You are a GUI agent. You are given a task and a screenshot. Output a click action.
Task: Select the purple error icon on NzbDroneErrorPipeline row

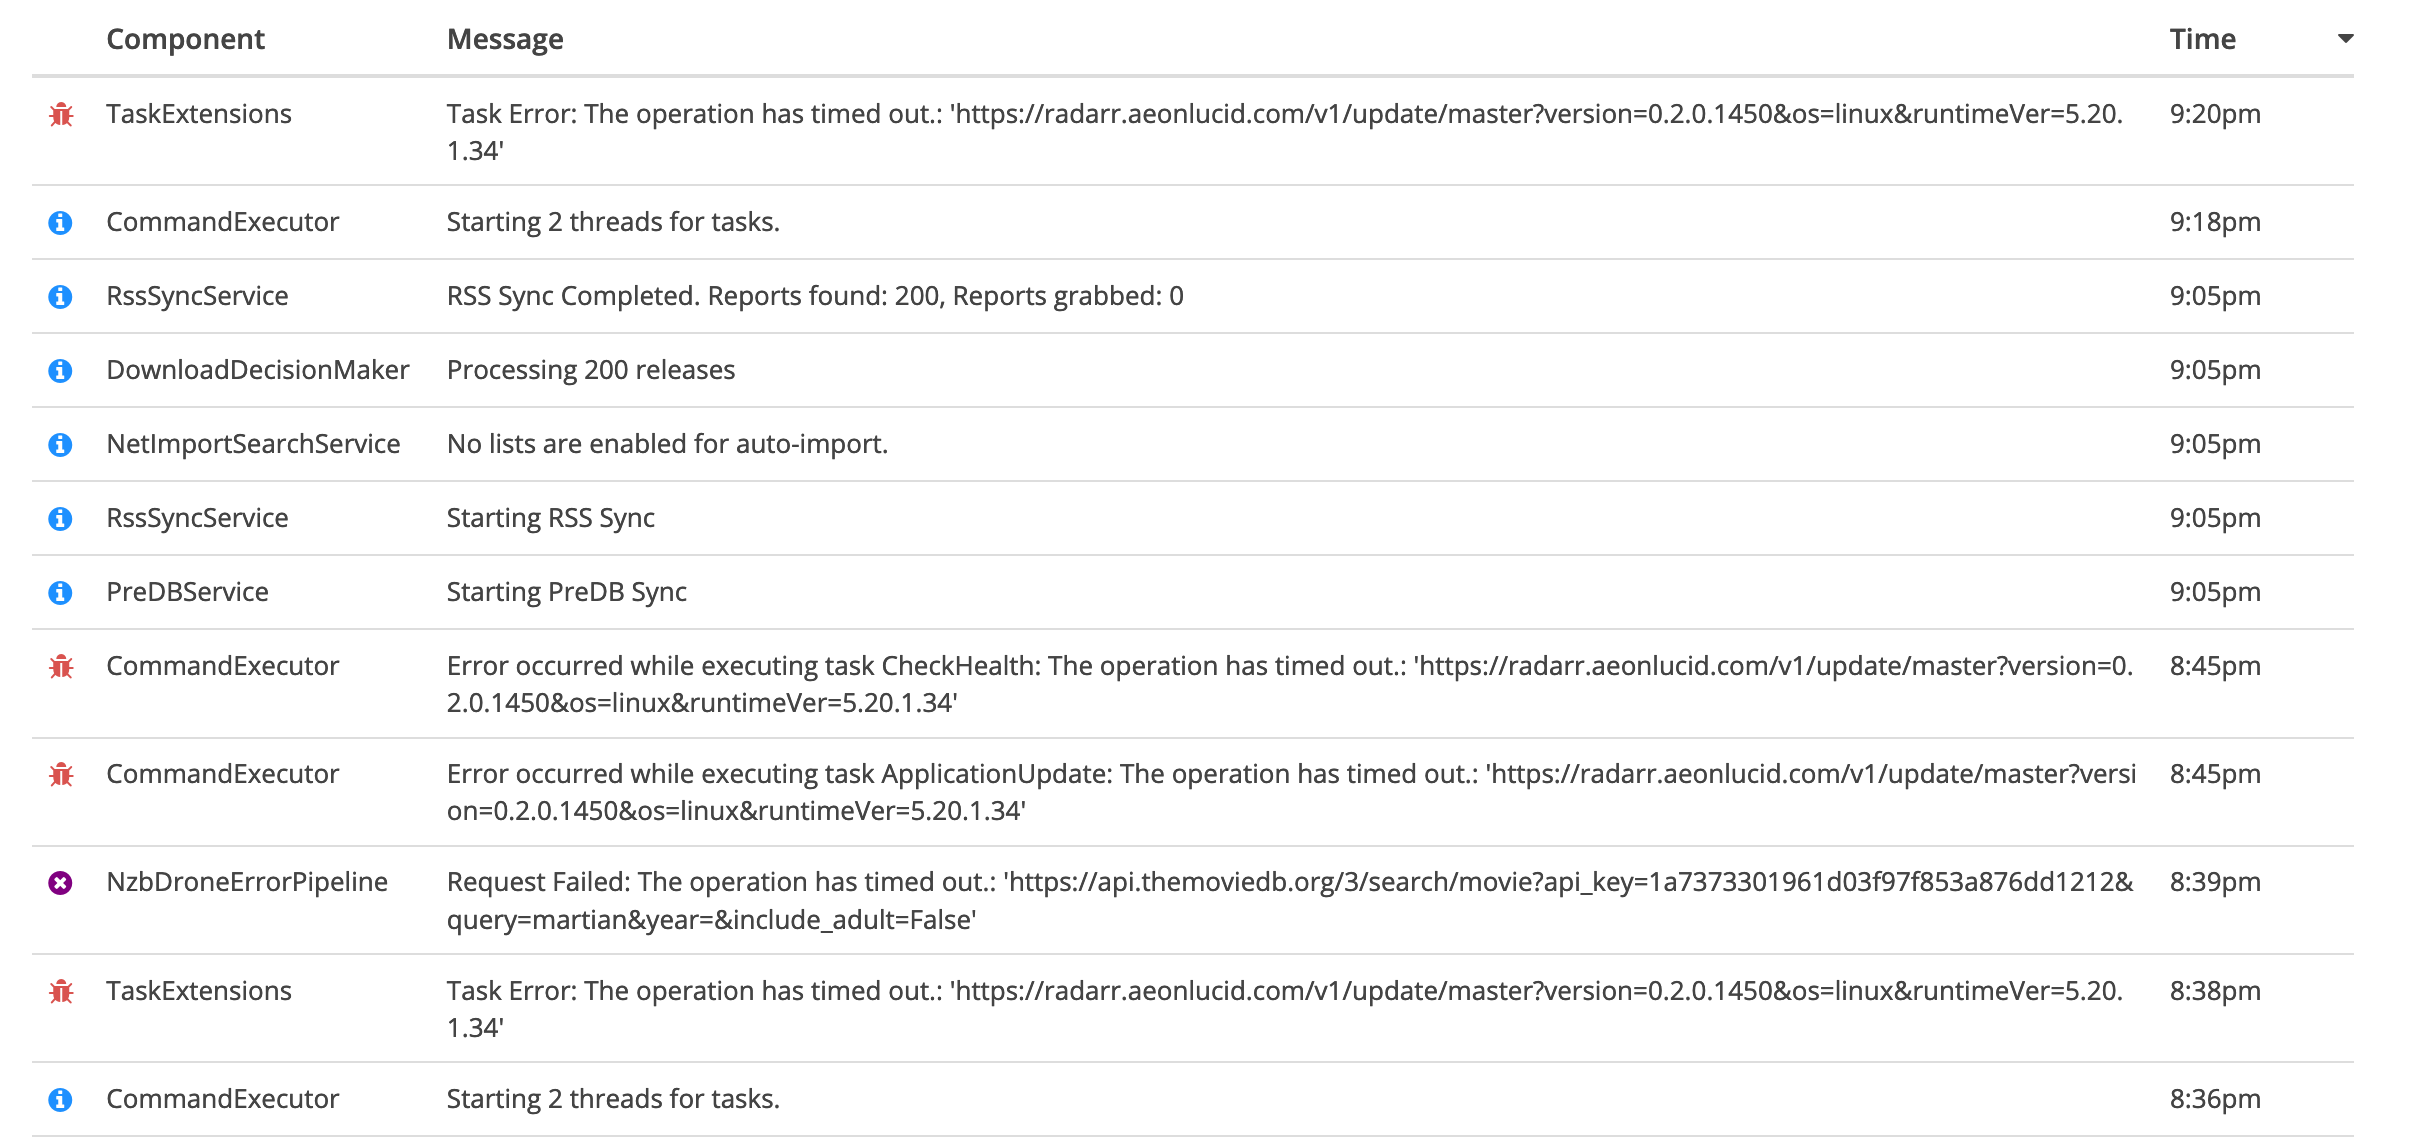coord(62,882)
